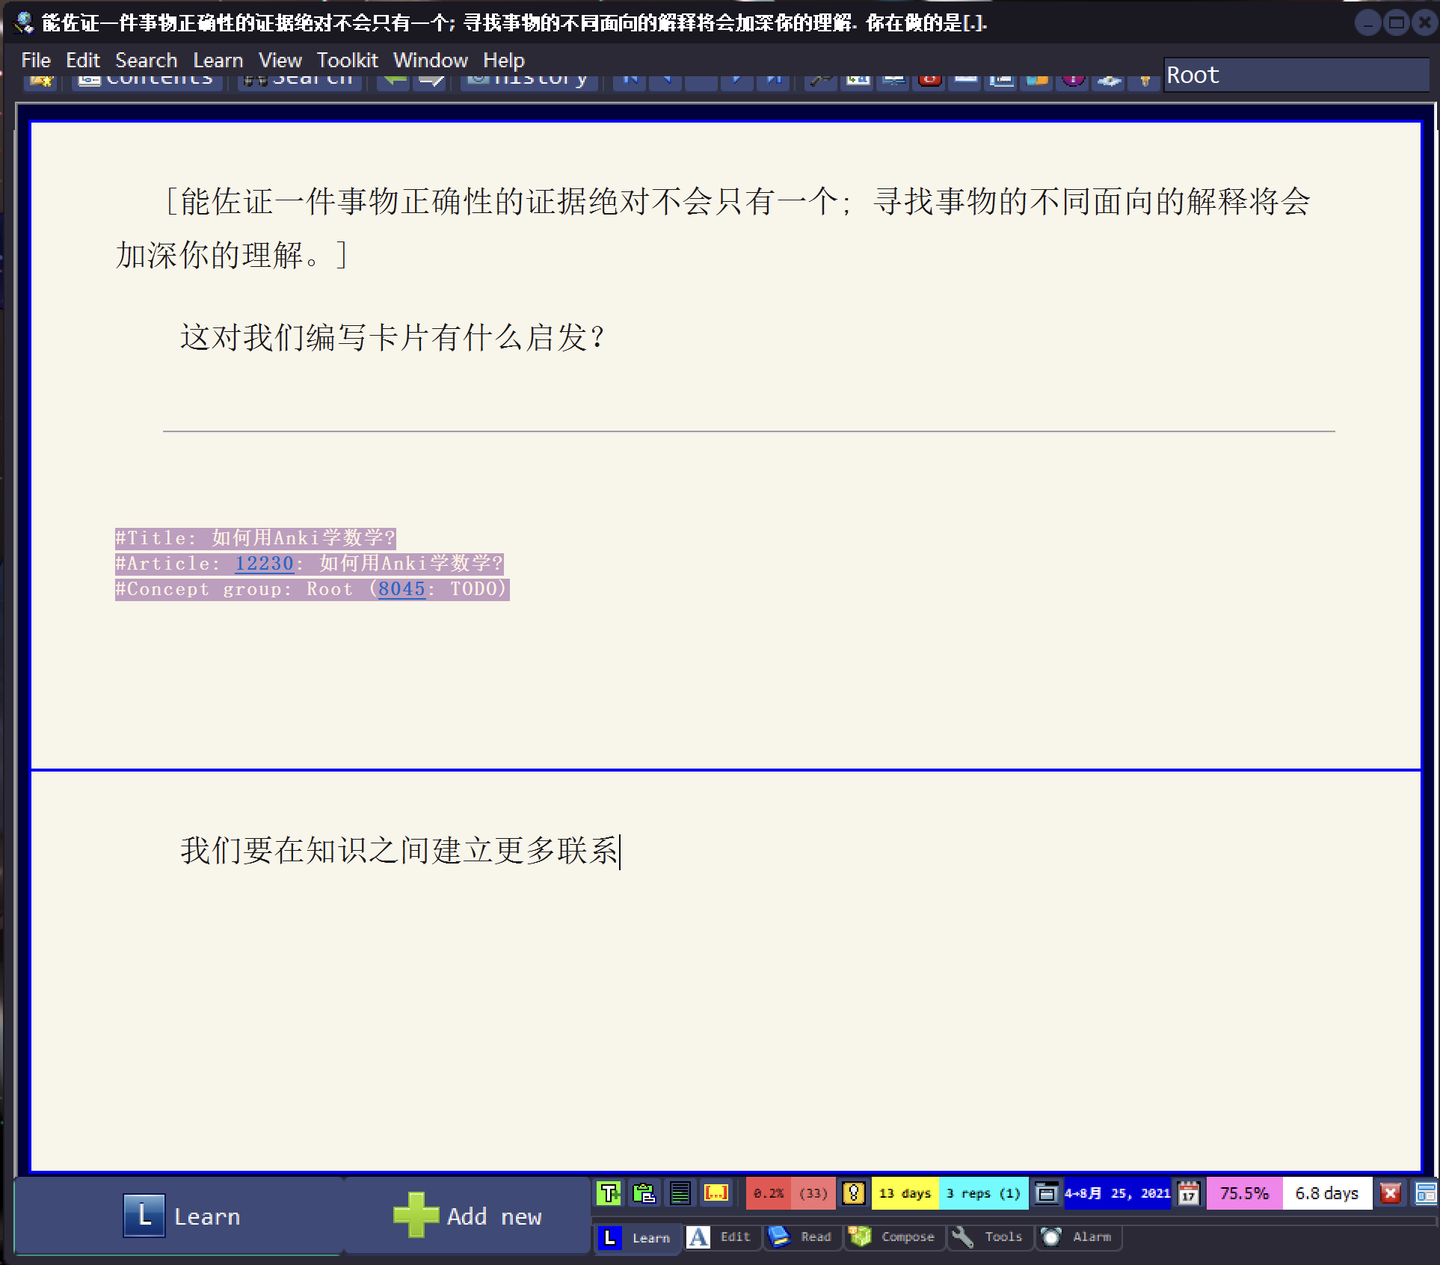Screen dimensions: 1440x1265
Task: Click the bracketed quote starting 能佐证一件事物
Action: point(713,228)
